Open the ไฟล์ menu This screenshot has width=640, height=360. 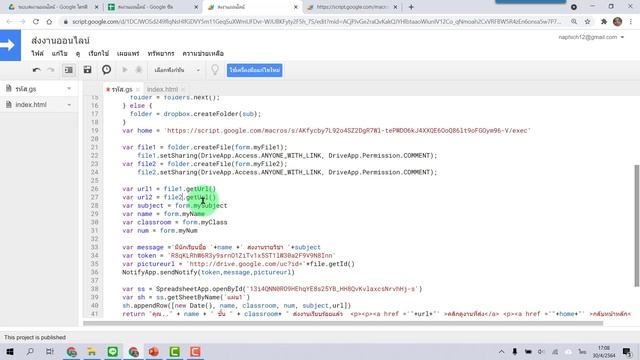click(x=38, y=53)
